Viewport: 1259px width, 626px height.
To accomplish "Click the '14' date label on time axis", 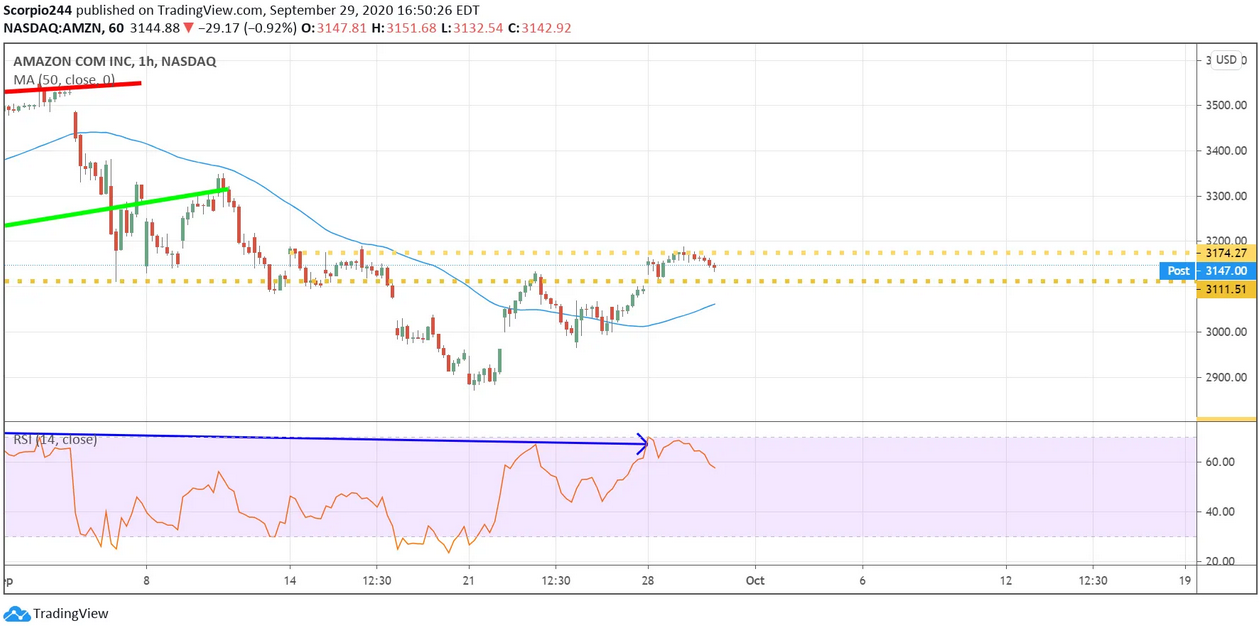I will click(x=290, y=580).
